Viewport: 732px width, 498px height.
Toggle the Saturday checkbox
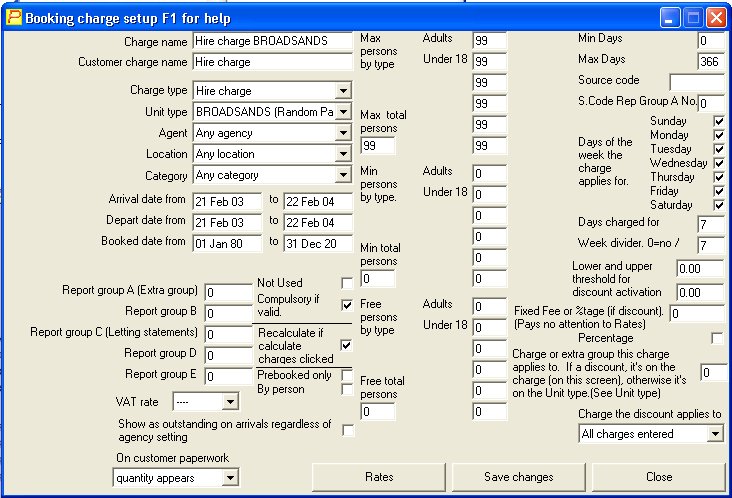point(718,205)
